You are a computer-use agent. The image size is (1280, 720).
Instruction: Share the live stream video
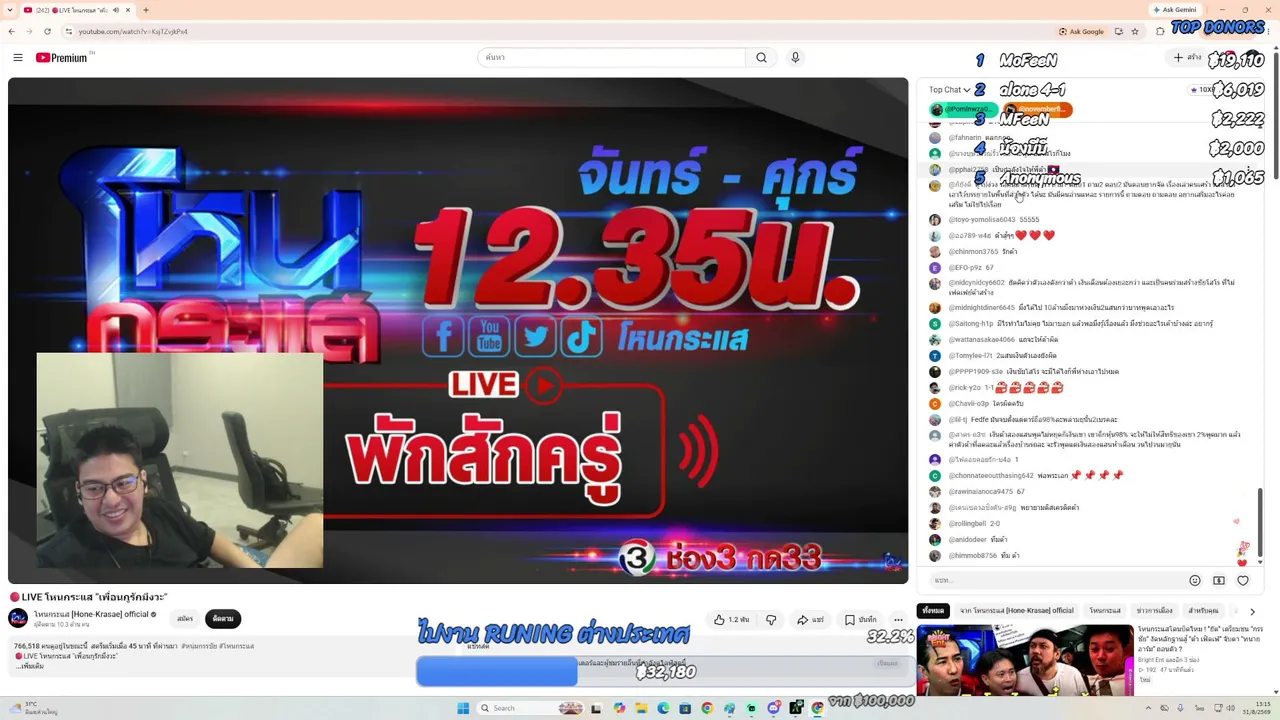coord(810,620)
